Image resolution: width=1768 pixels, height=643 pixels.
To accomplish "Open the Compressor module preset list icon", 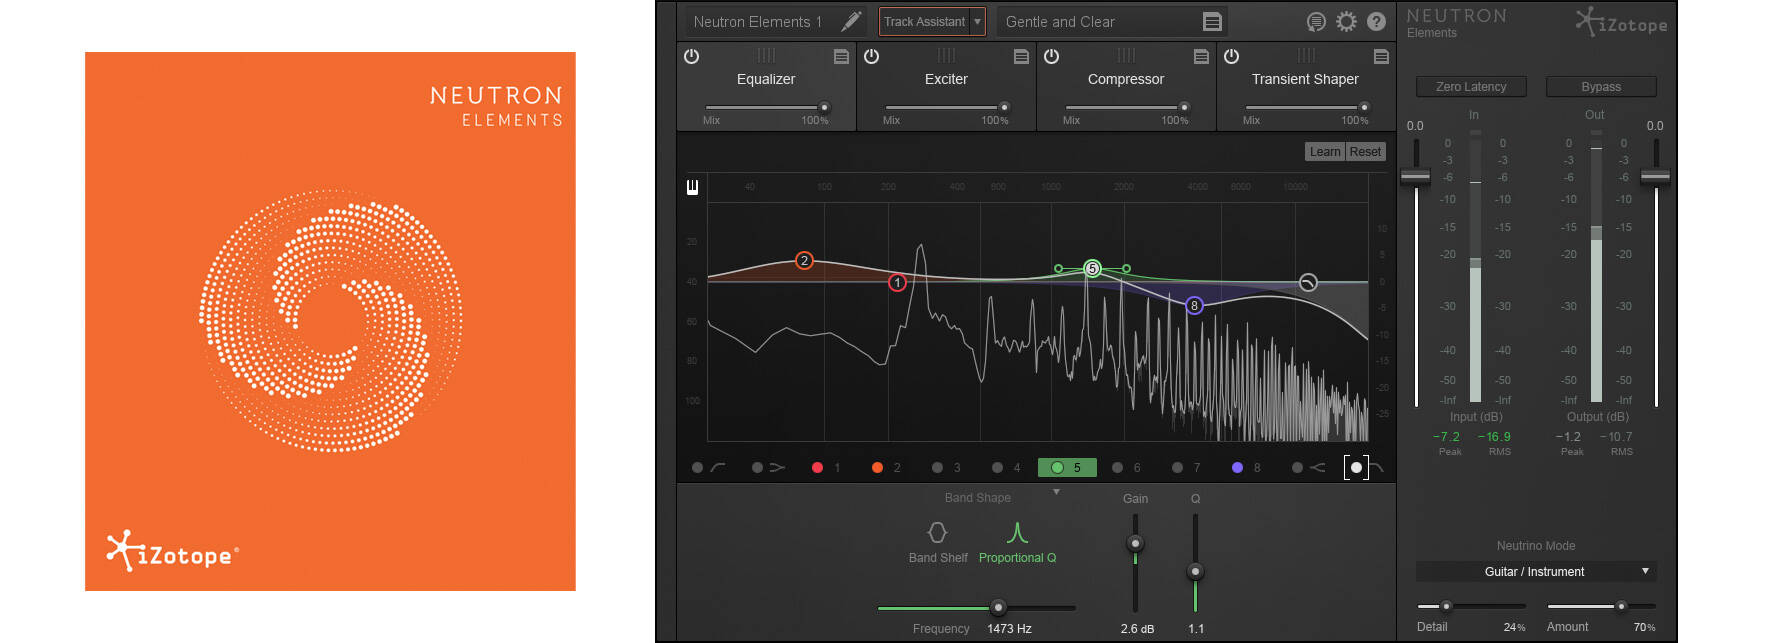I will [x=1202, y=57].
